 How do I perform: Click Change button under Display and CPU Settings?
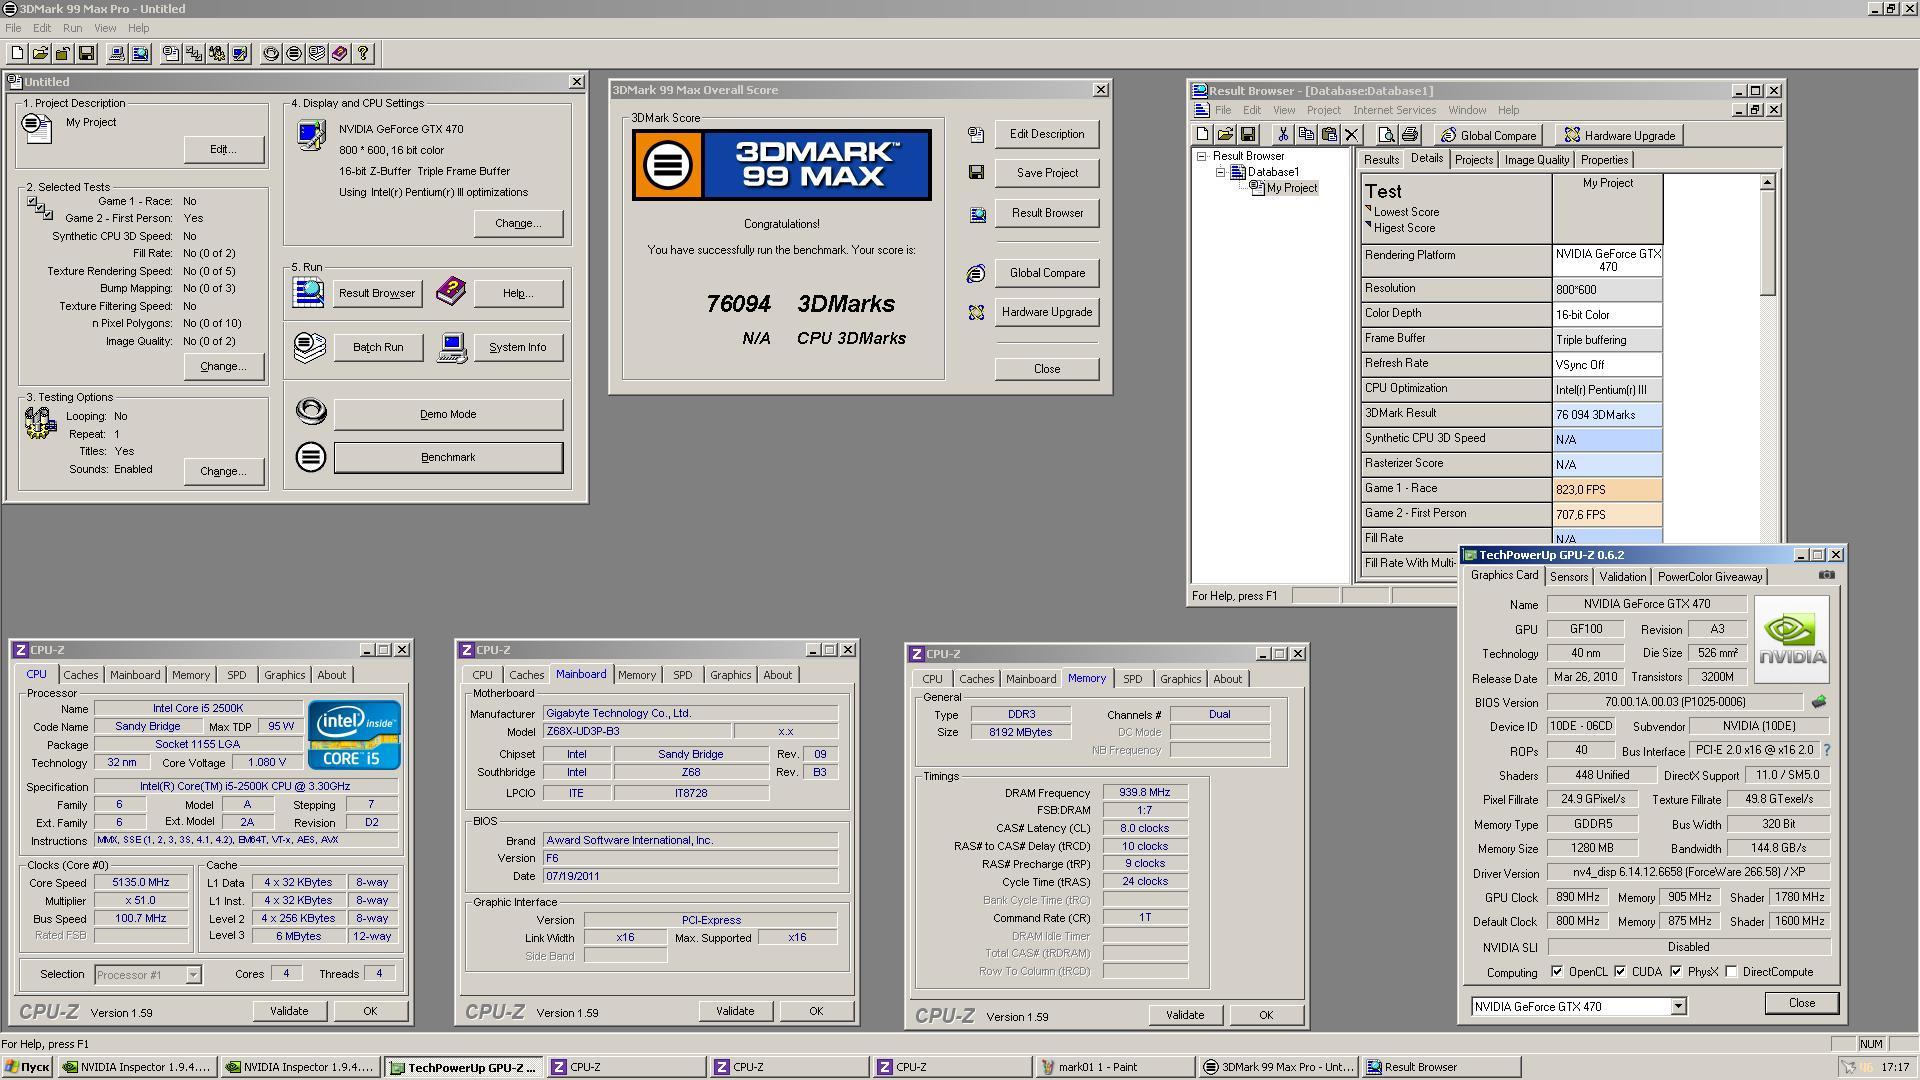pos(517,223)
